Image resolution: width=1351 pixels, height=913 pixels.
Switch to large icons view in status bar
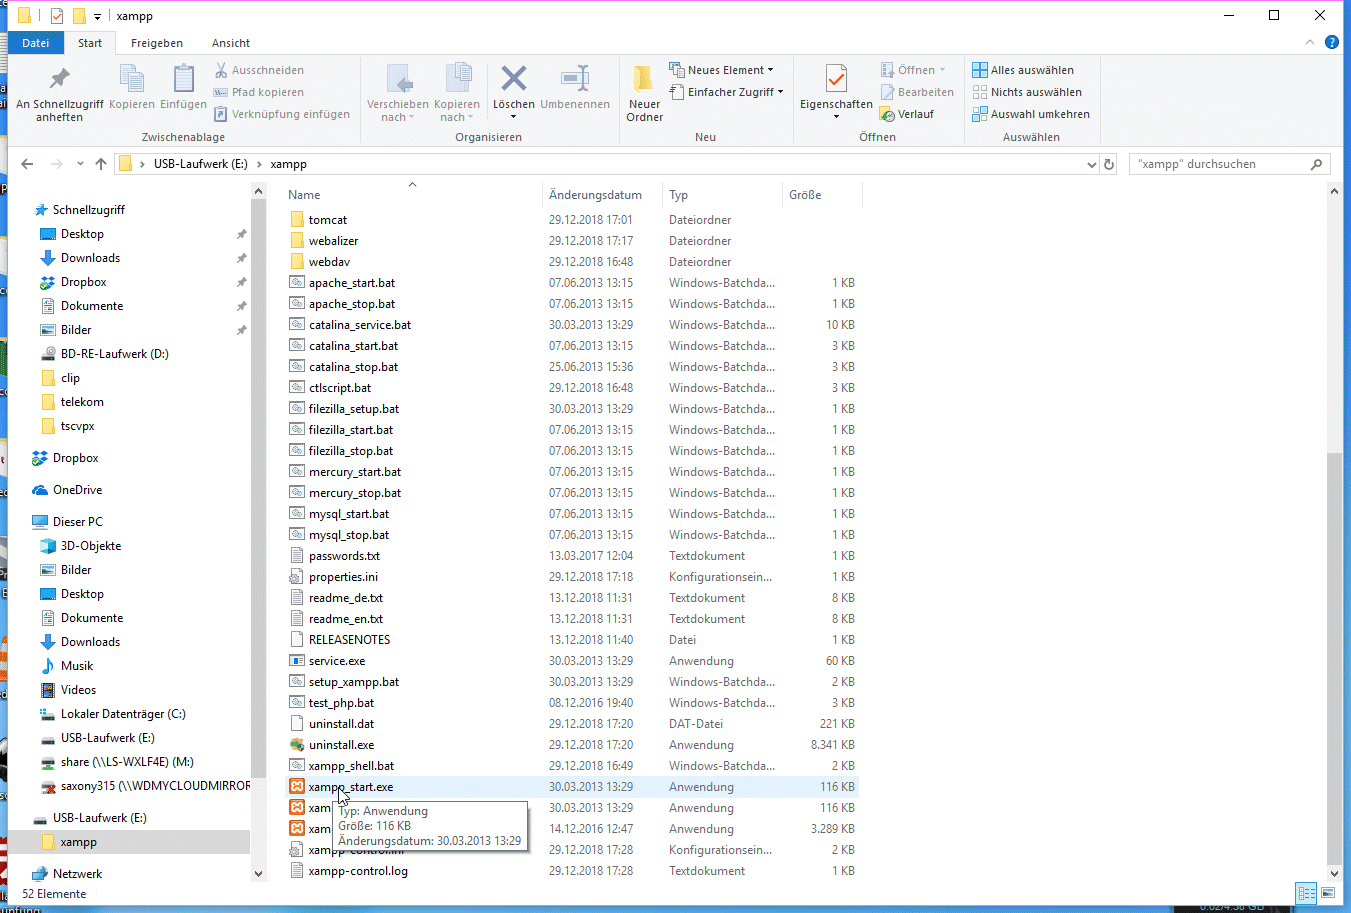click(x=1328, y=893)
